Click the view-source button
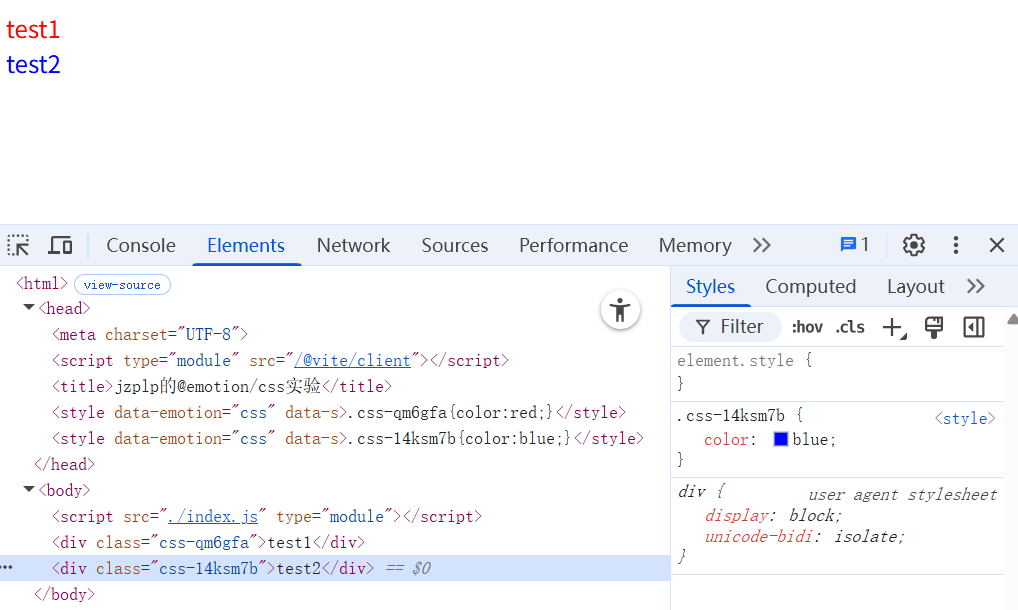This screenshot has height=610, width=1018. [x=122, y=285]
